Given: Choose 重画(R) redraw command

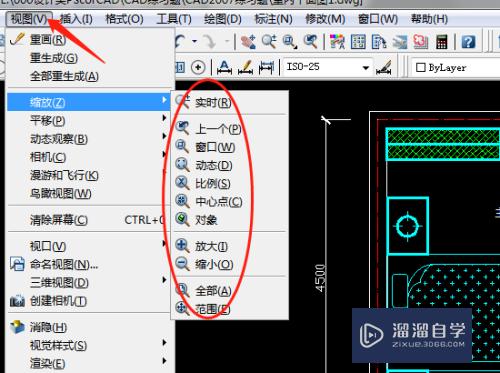Looking at the screenshot, I should (x=90, y=40).
